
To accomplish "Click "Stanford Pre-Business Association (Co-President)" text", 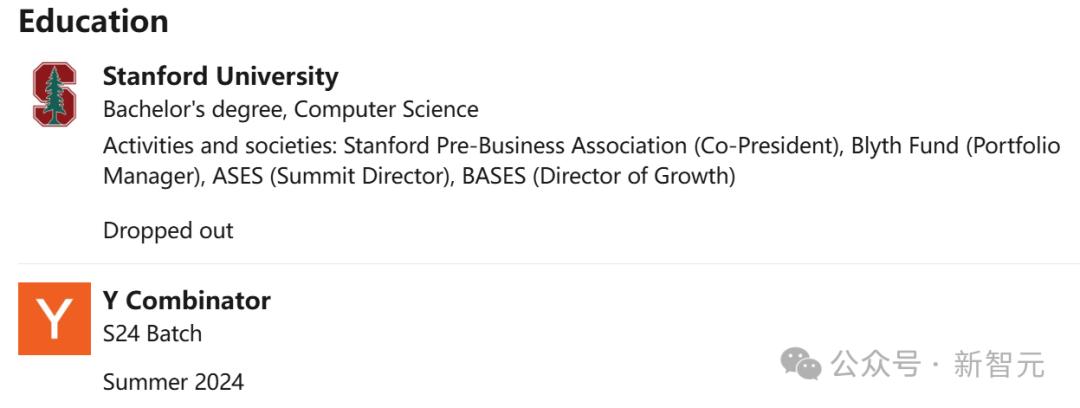I will [591, 145].
